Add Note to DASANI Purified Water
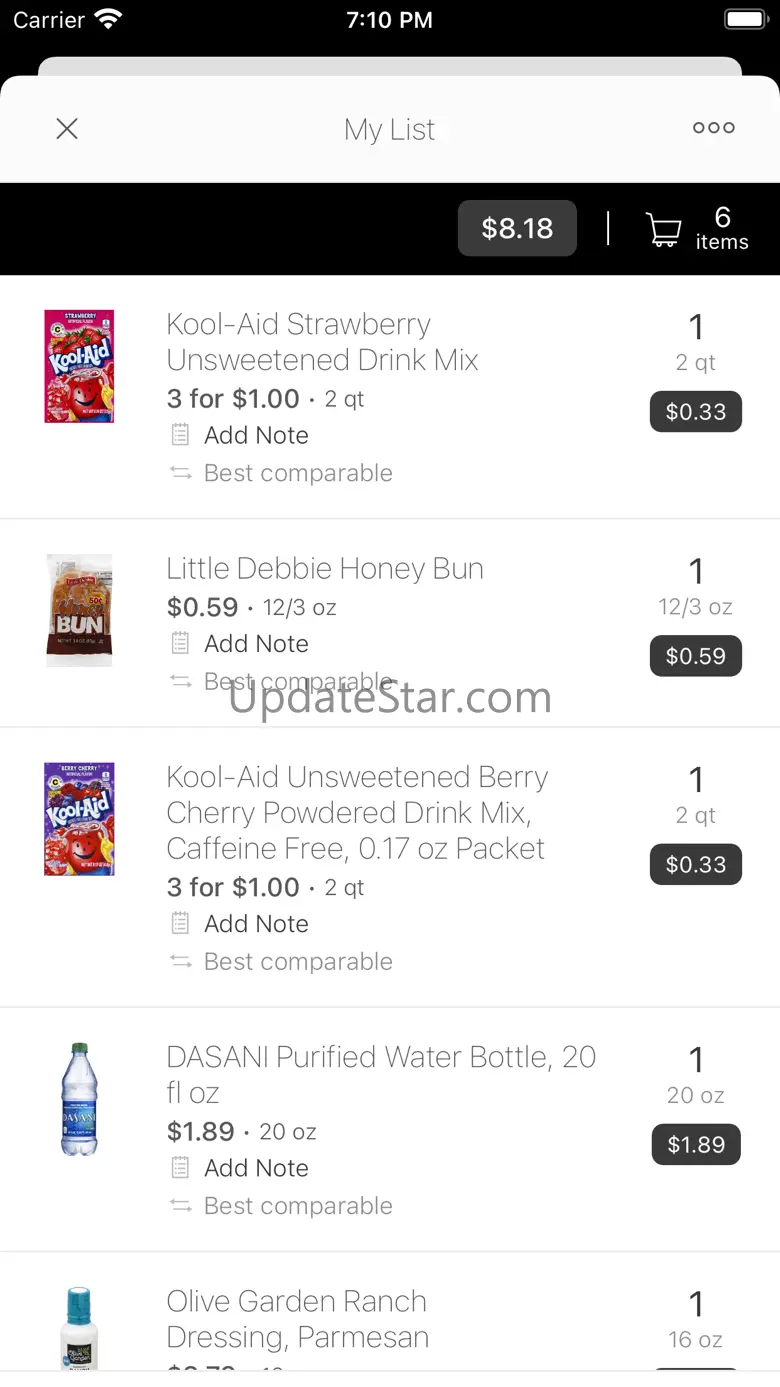The width and height of the screenshot is (780, 1387). 256,1168
